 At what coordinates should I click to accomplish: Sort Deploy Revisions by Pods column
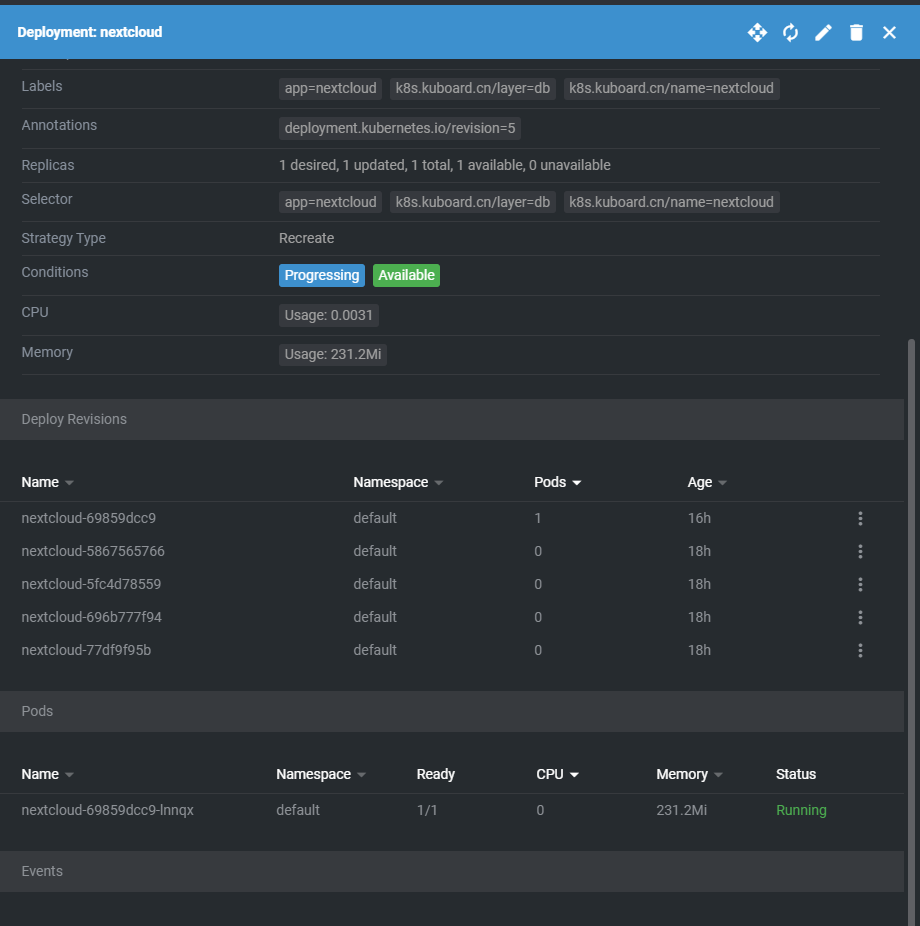tap(557, 482)
